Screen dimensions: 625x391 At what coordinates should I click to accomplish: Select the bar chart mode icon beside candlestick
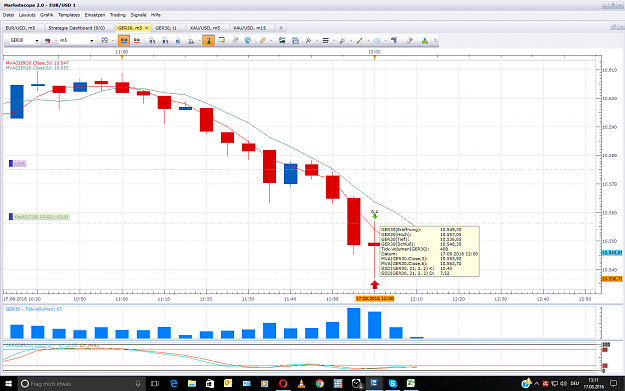[x=137, y=41]
